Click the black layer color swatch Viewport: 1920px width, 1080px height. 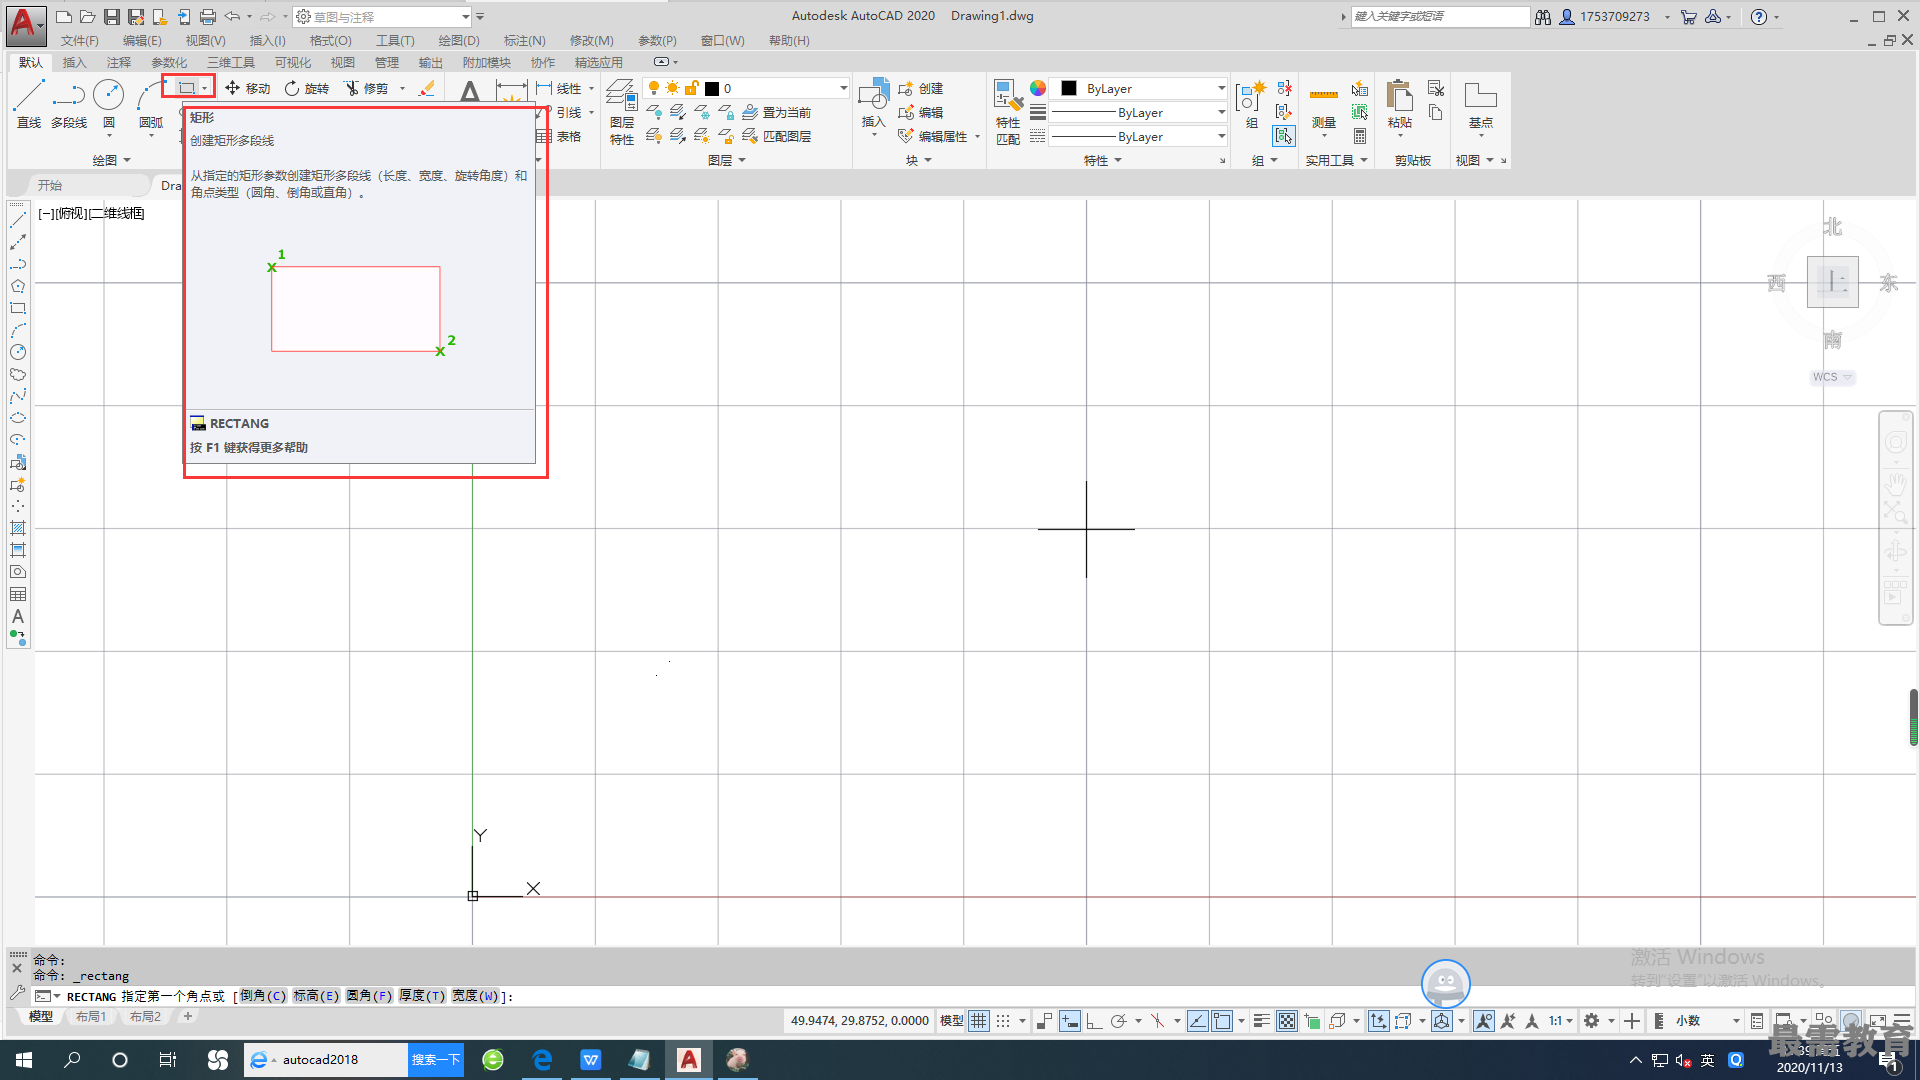click(711, 88)
